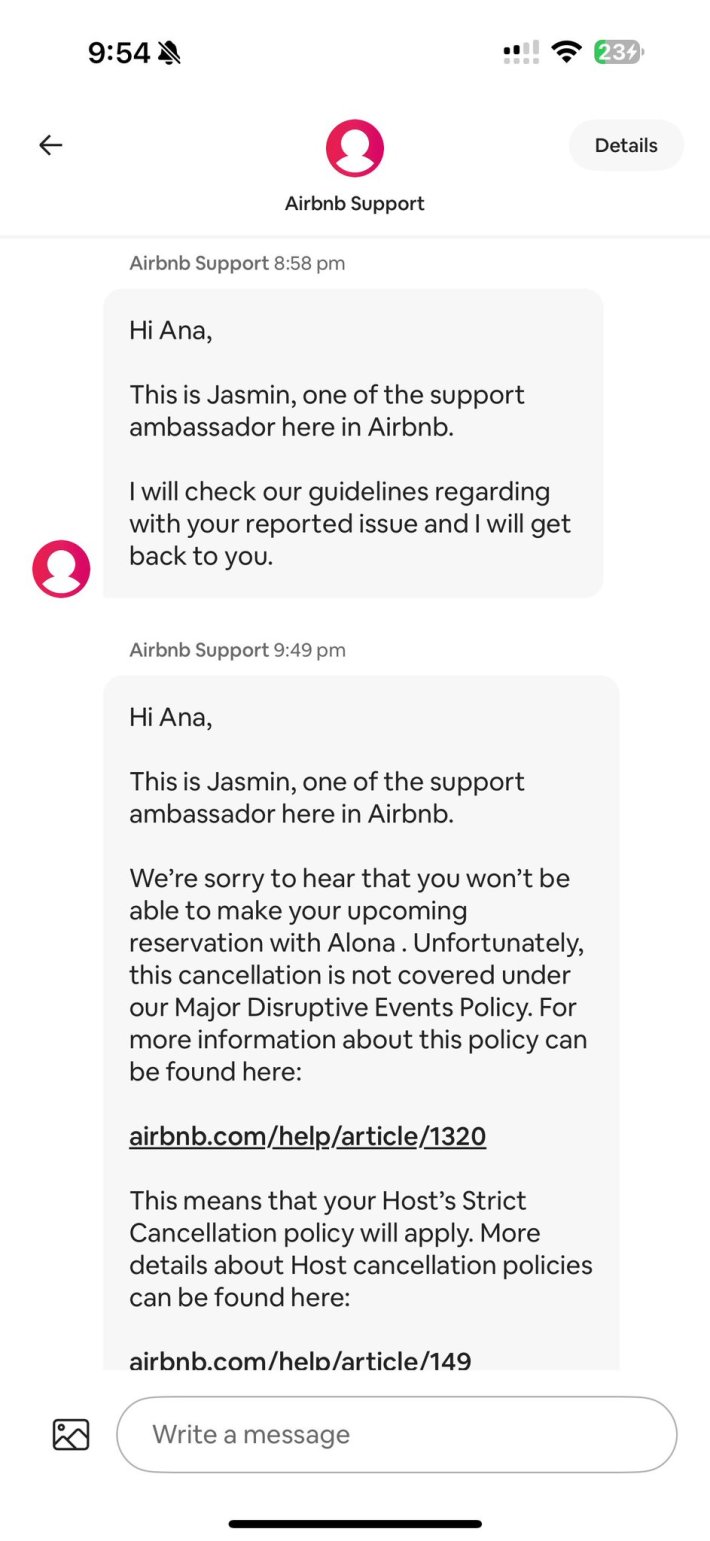This screenshot has width=710, height=1541.
Task: Tap the first message about checking guidelines
Action: coord(353,443)
